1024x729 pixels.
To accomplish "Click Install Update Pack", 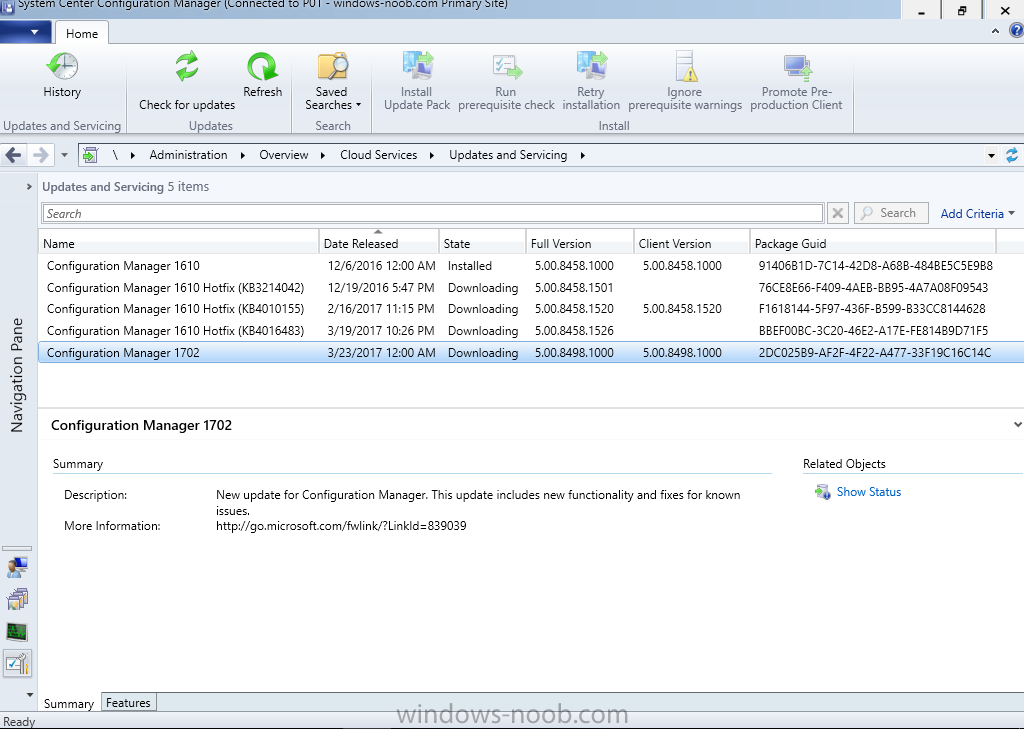I will tap(417, 81).
